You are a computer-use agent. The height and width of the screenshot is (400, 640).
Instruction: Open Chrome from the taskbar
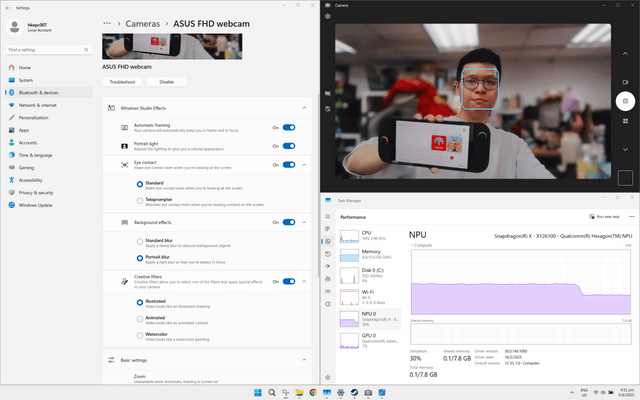(313, 393)
